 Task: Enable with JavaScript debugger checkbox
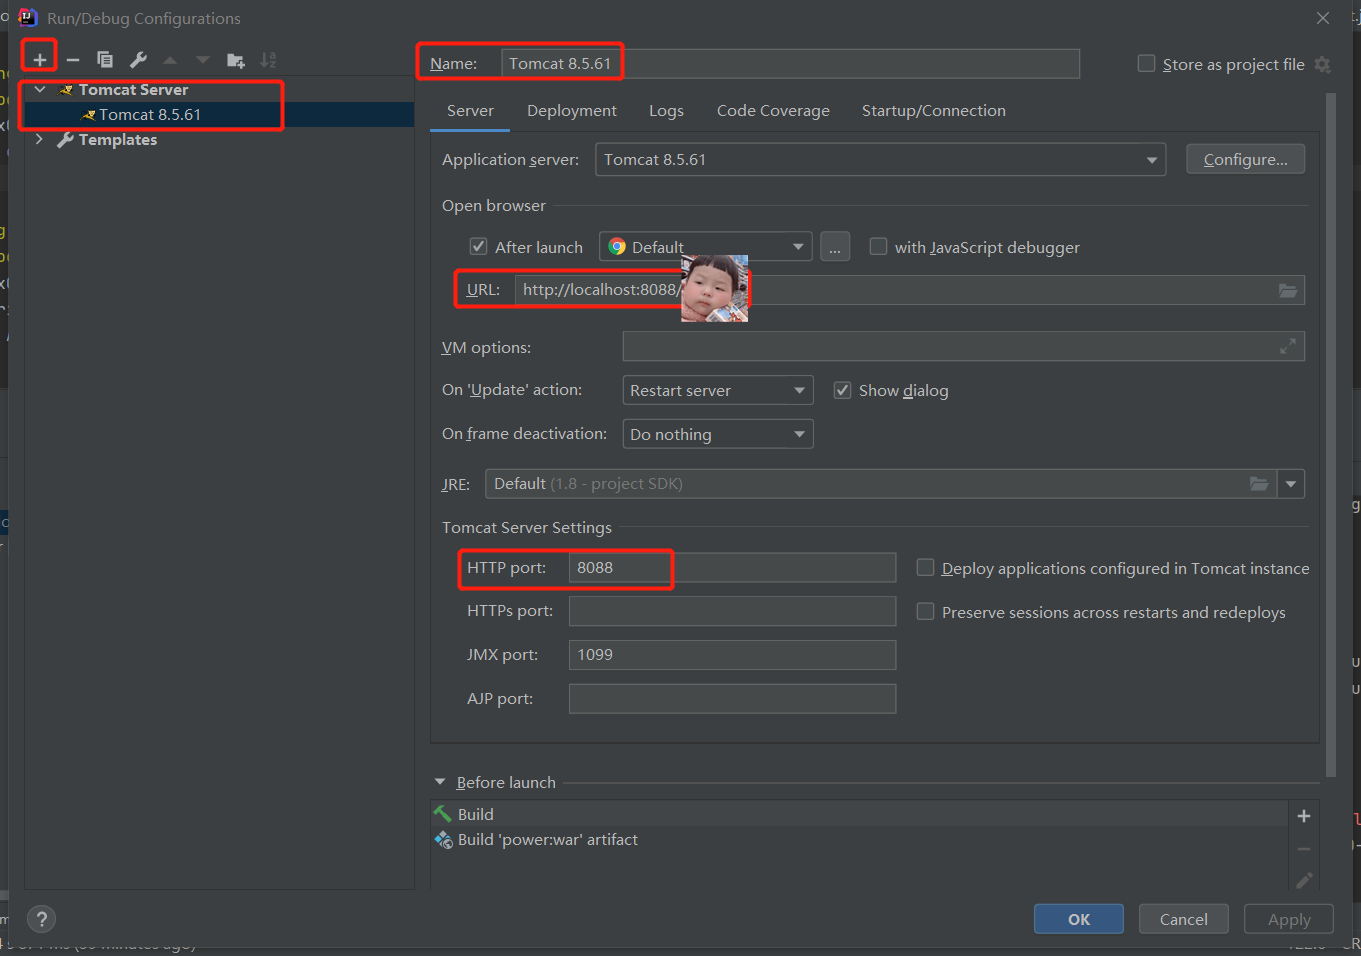pos(878,246)
